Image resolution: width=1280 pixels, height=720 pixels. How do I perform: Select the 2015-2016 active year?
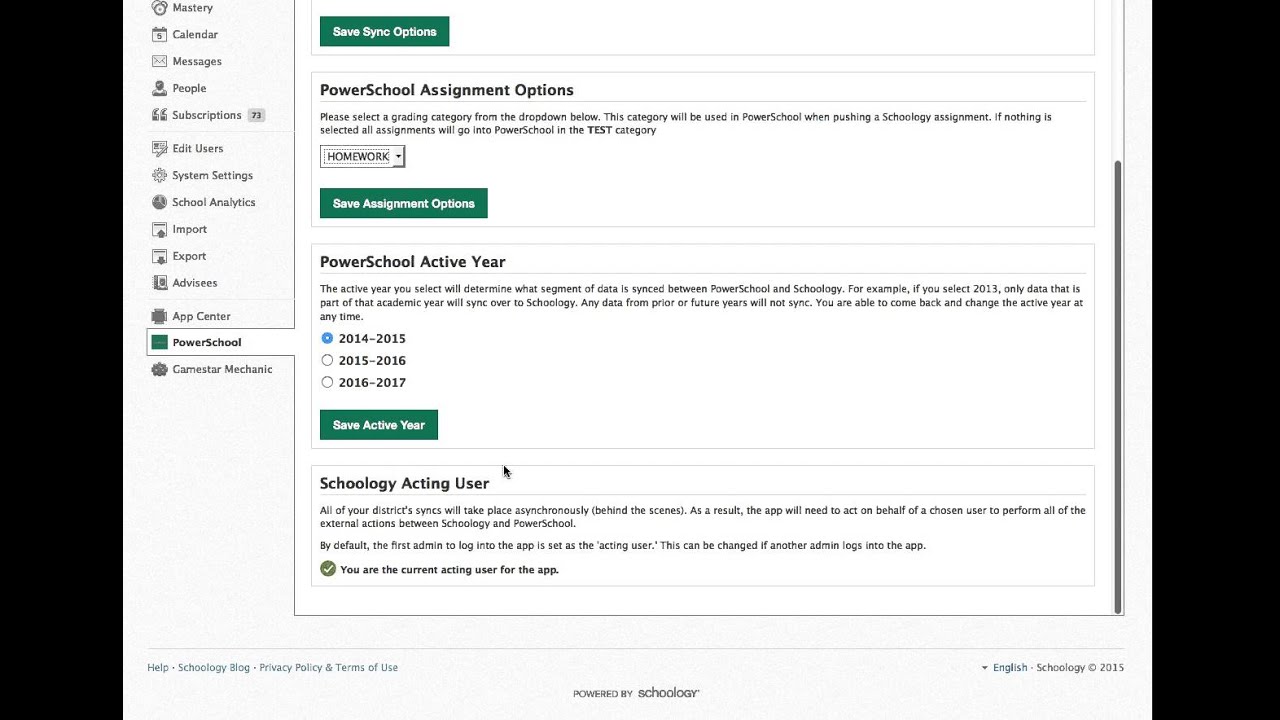coord(327,360)
